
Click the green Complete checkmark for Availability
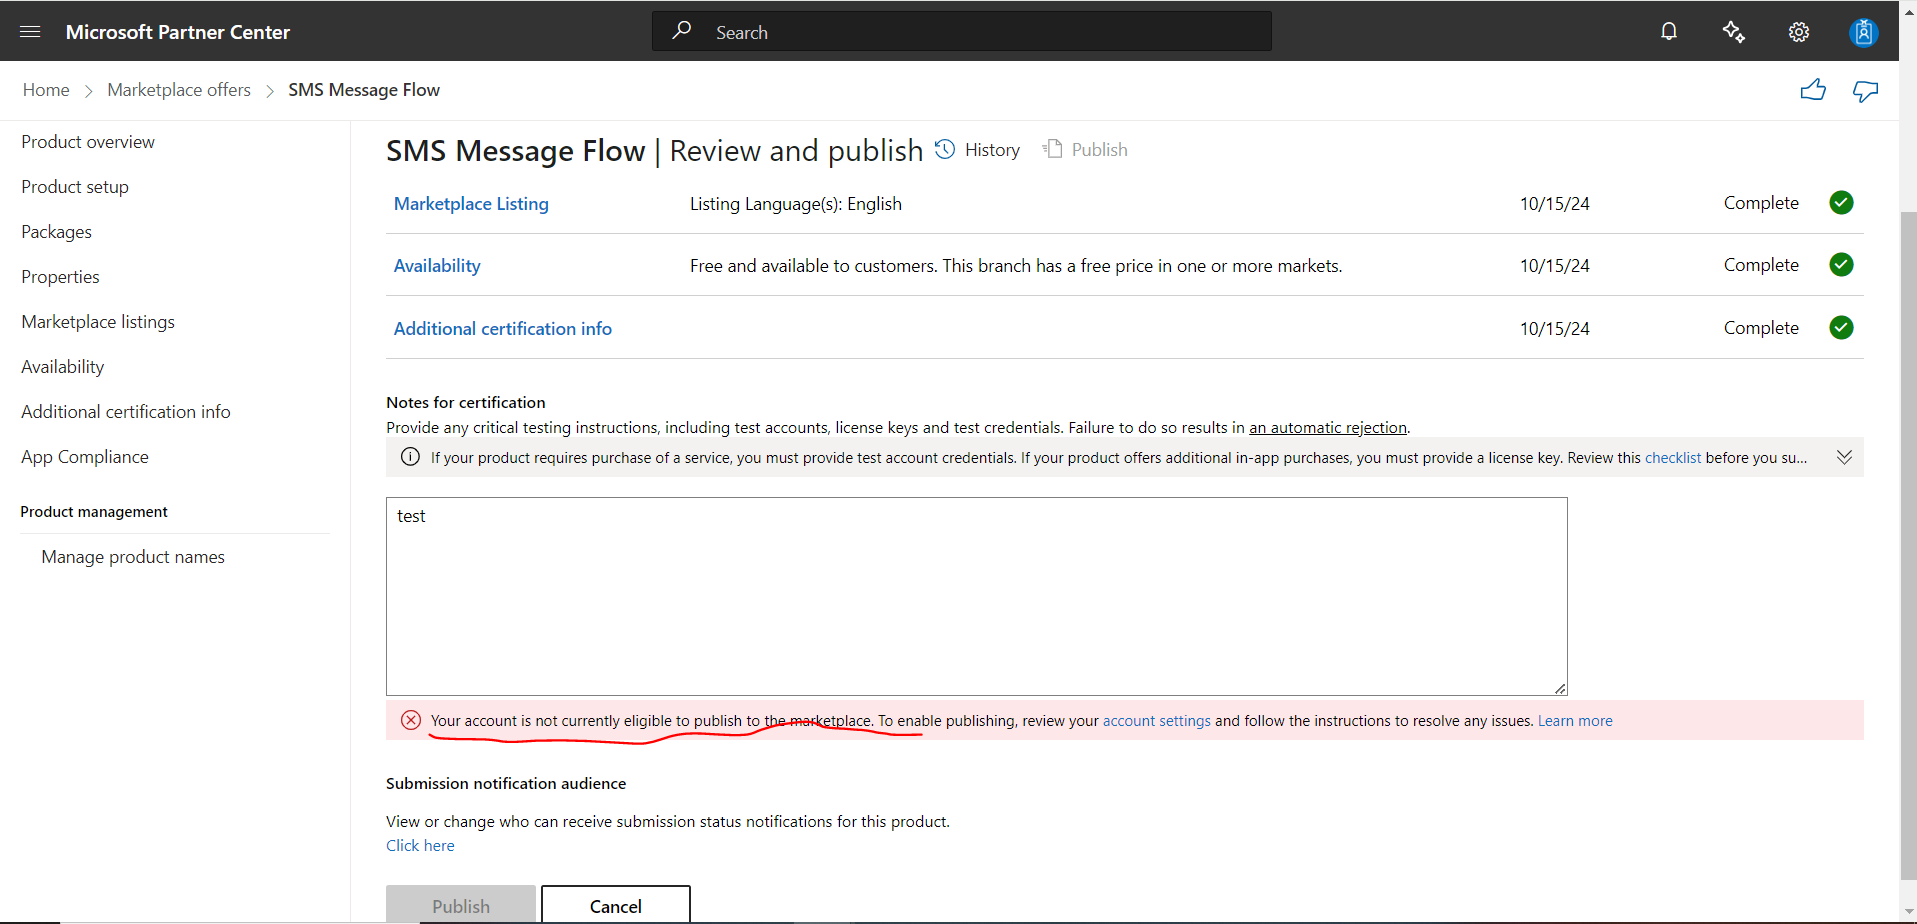coord(1841,265)
